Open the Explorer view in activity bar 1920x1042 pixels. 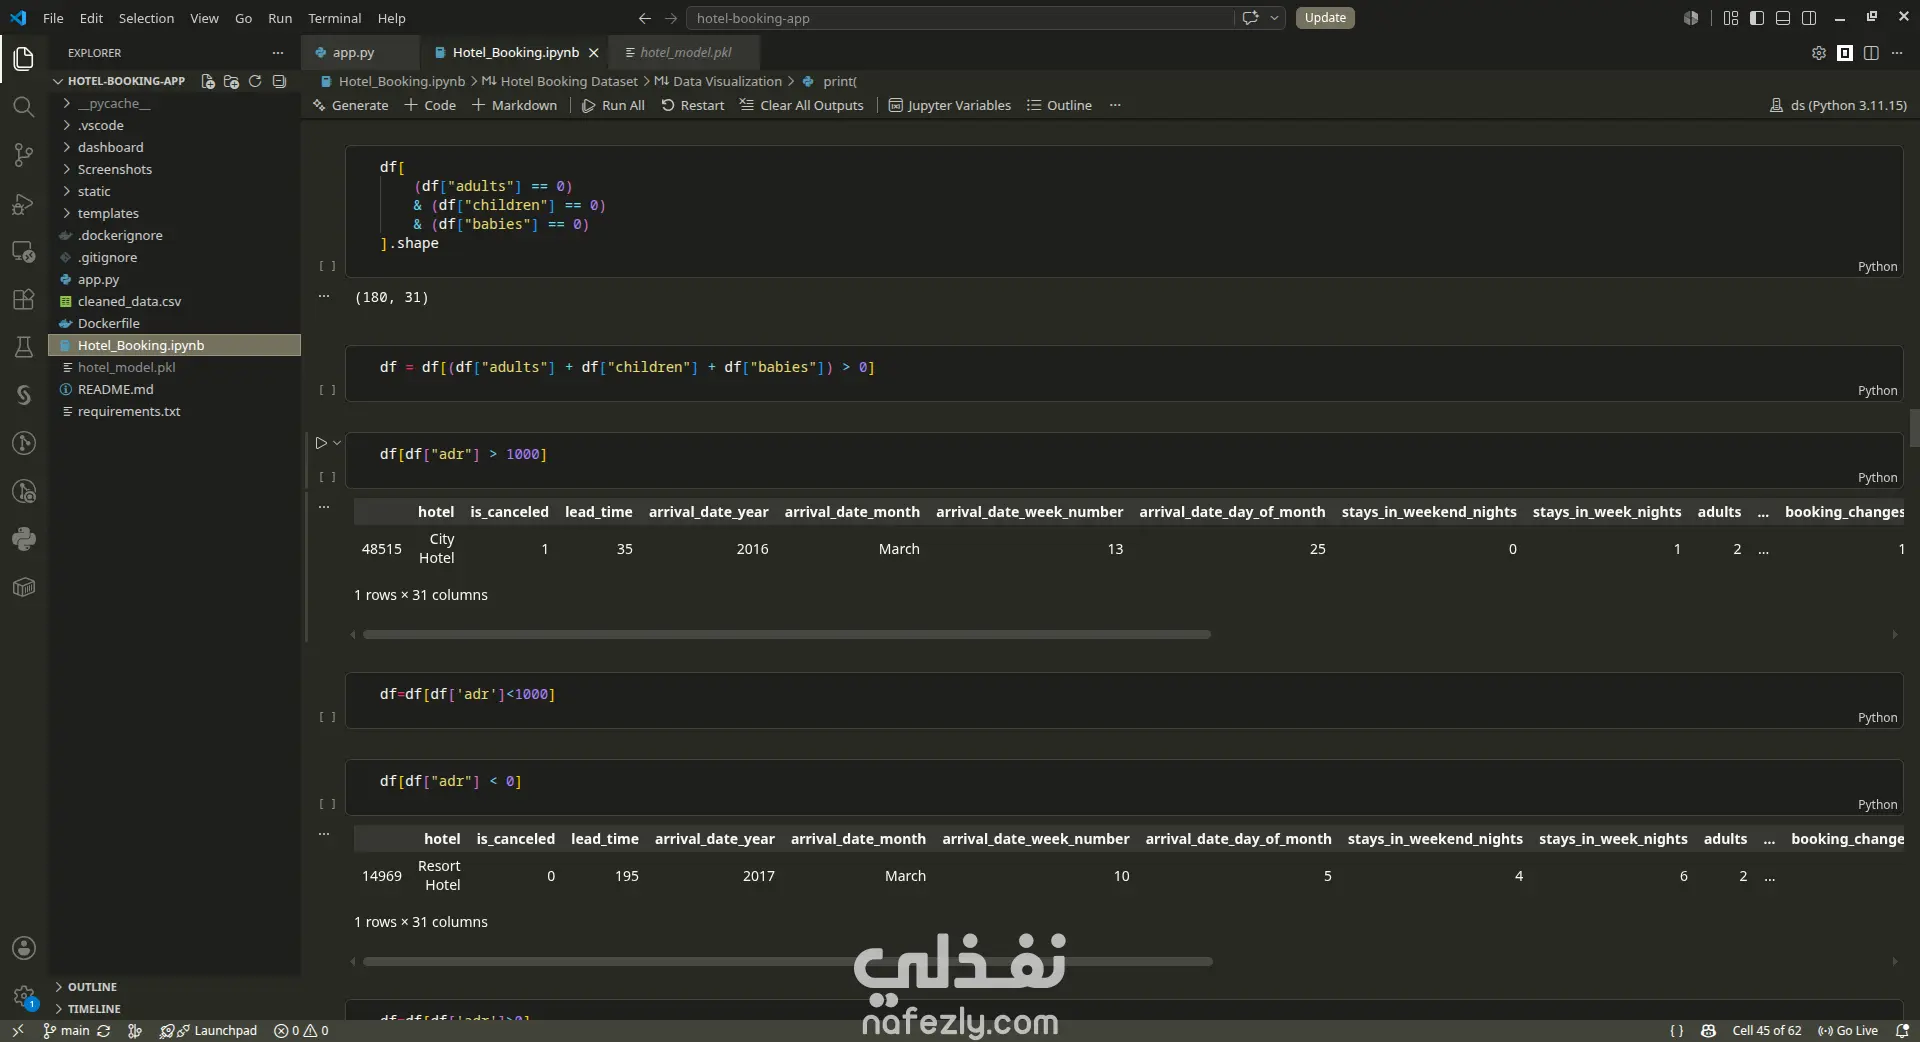(x=24, y=58)
